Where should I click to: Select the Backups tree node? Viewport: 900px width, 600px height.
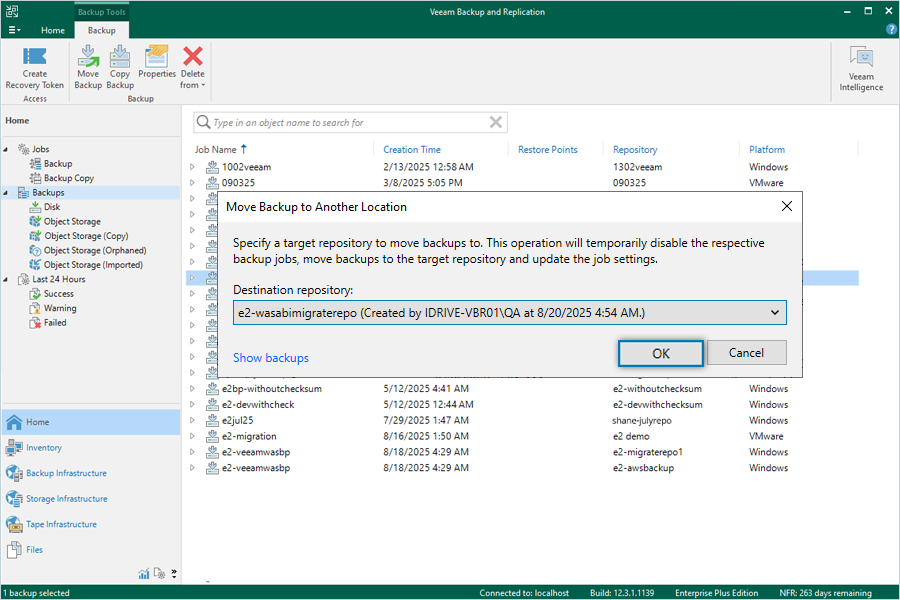(48, 192)
